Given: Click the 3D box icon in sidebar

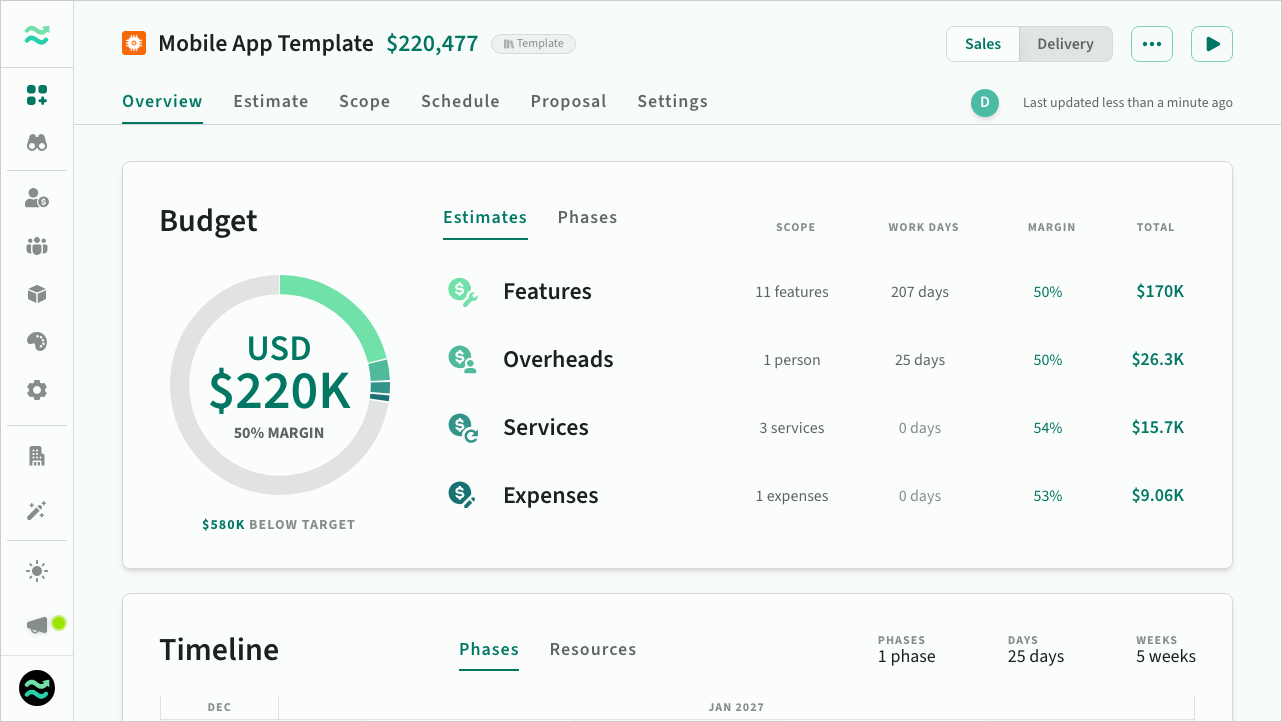Looking at the screenshot, I should coord(37,294).
